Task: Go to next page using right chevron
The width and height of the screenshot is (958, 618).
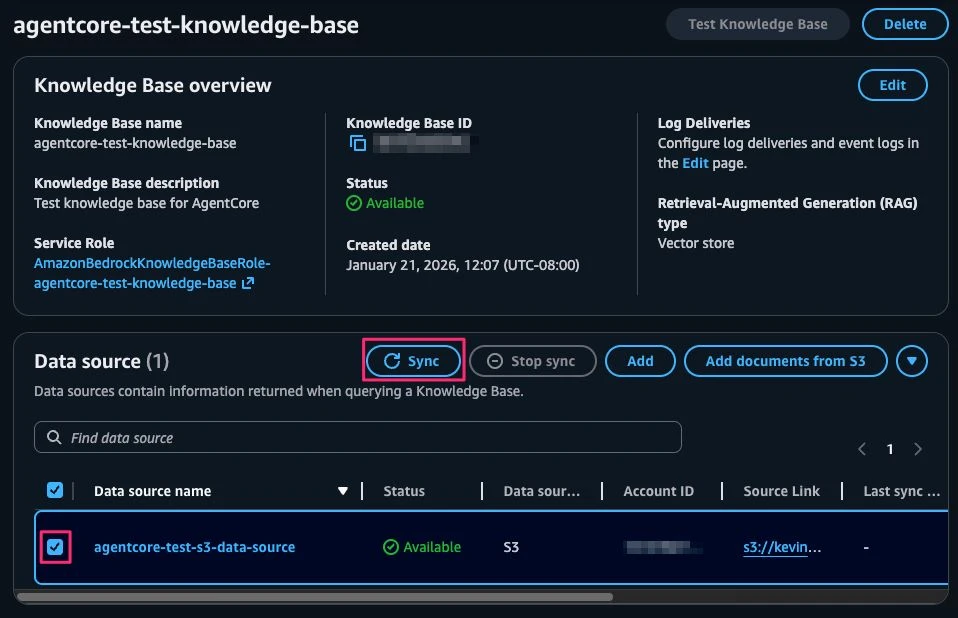Action: [918, 449]
